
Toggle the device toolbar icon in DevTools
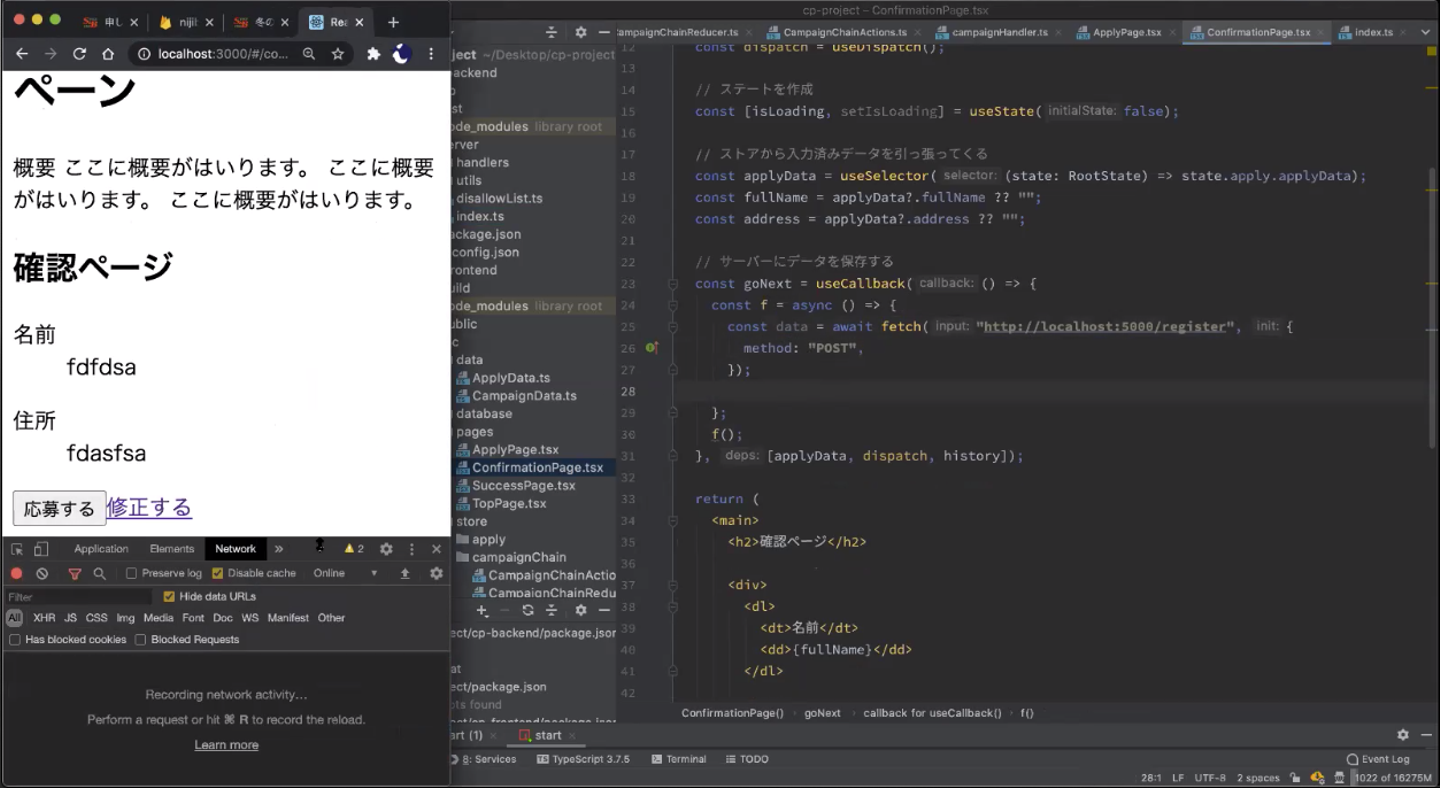click(41, 549)
